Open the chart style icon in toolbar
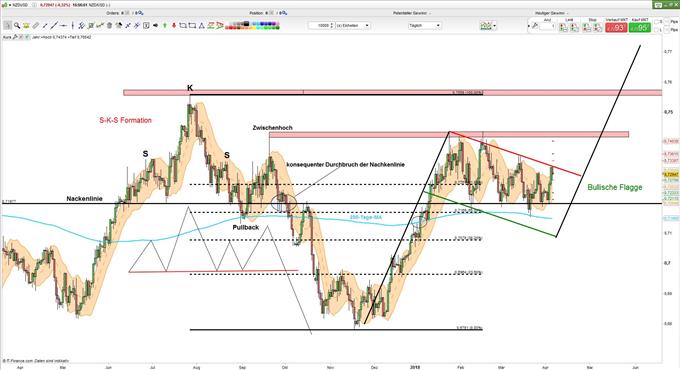Viewport: 680px width, 370px height. pos(485,26)
